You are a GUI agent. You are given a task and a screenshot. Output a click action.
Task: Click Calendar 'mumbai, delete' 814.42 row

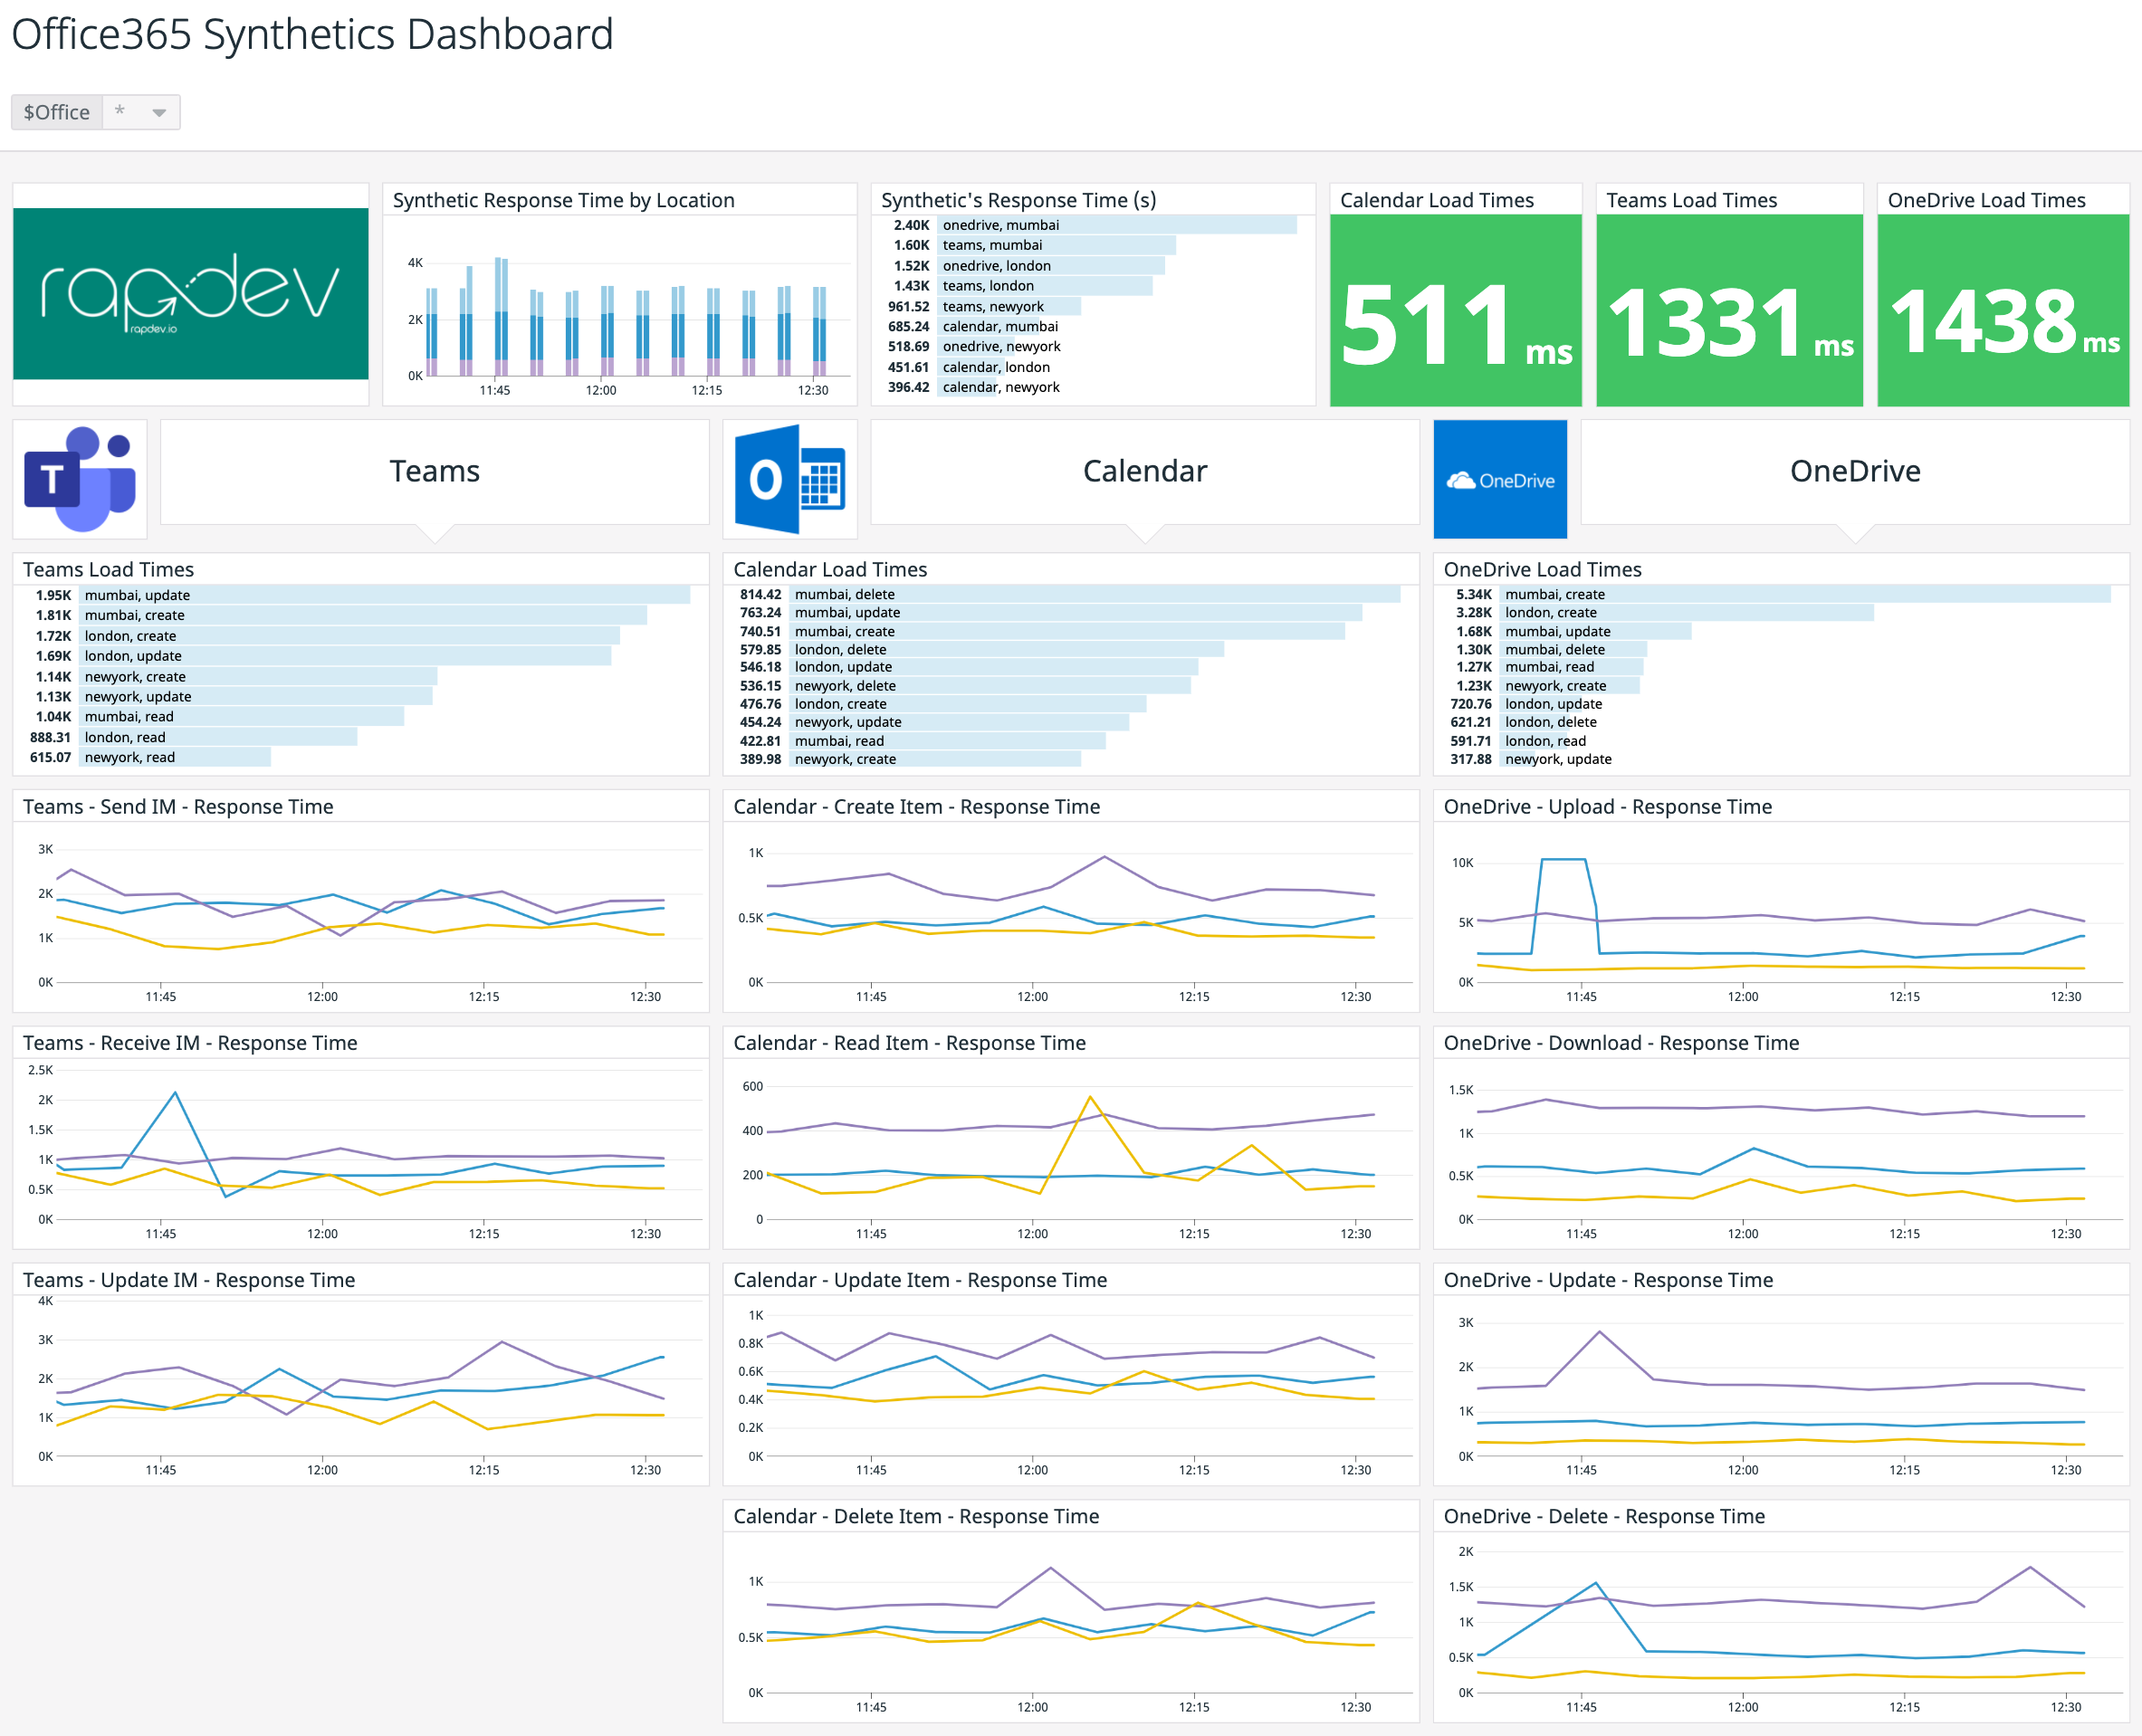point(1070,594)
